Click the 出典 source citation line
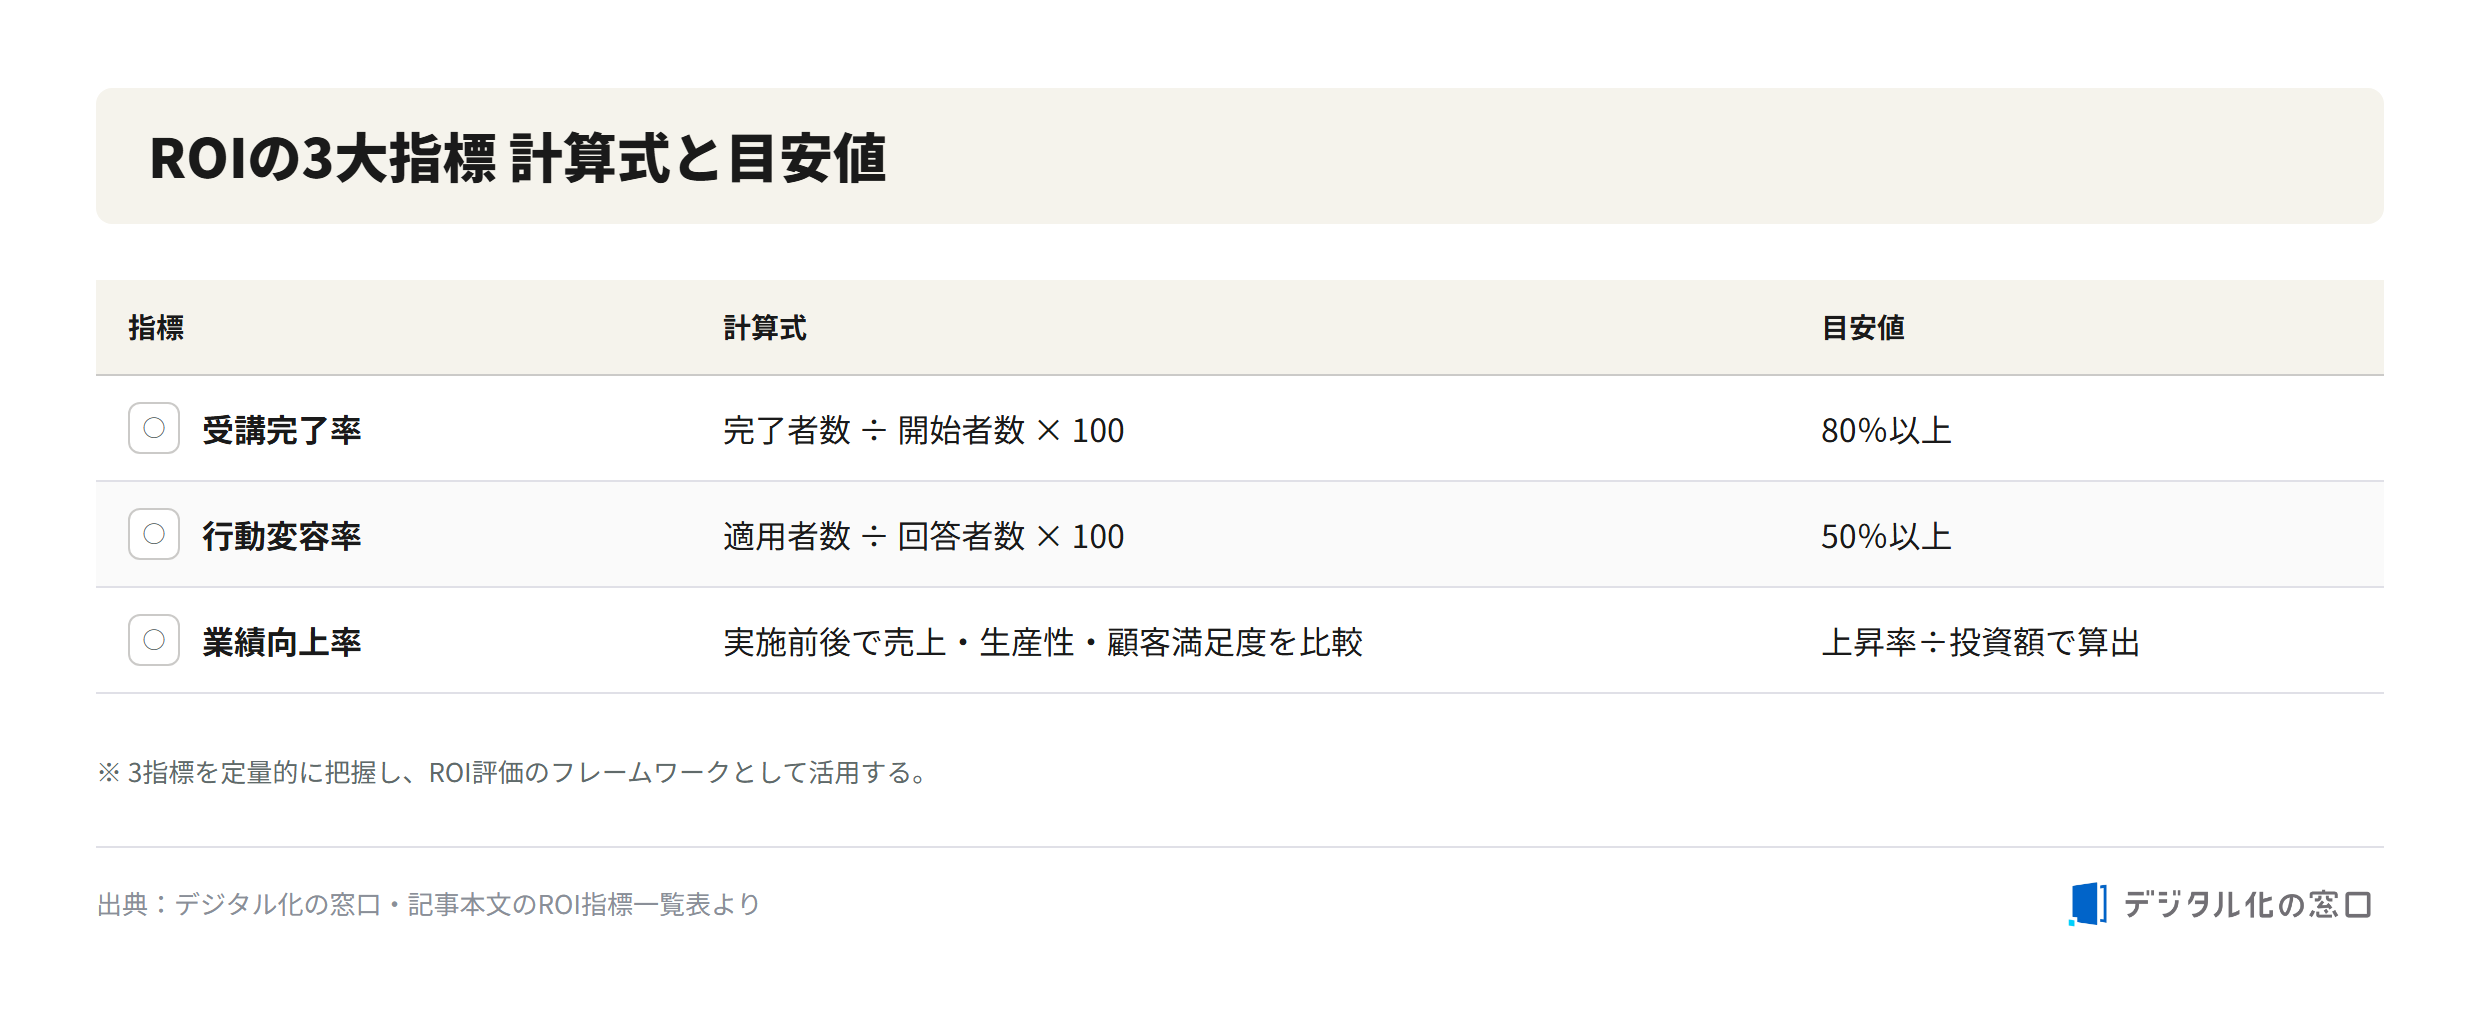This screenshot has width=2480, height=1020. click(429, 904)
